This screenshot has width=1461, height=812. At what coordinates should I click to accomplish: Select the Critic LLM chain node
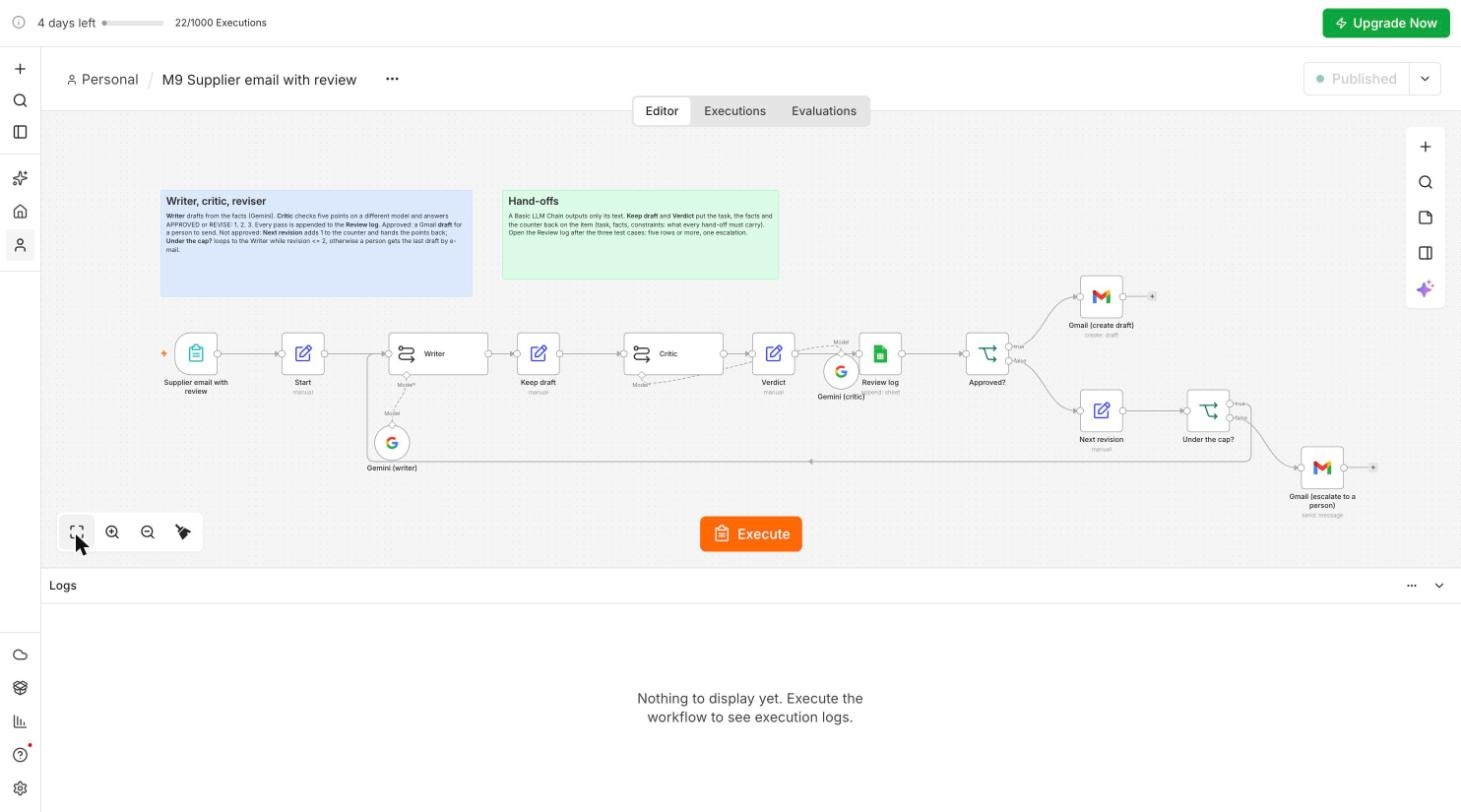tap(674, 354)
